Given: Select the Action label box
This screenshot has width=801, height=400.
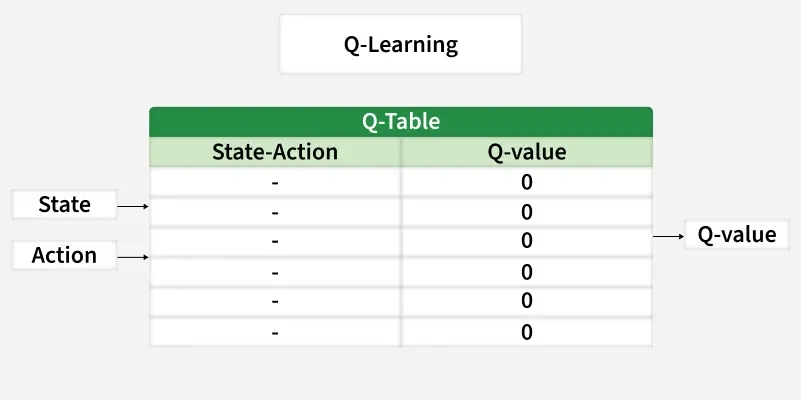Looking at the screenshot, I should [x=64, y=255].
